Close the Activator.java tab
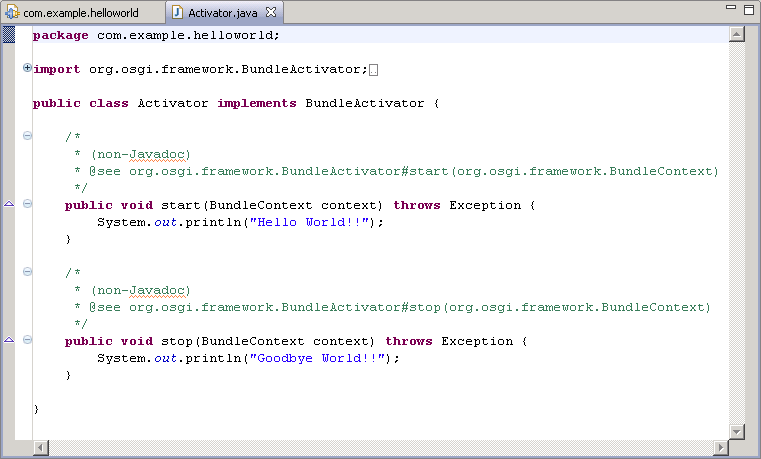The width and height of the screenshot is (761, 459). coord(271,13)
